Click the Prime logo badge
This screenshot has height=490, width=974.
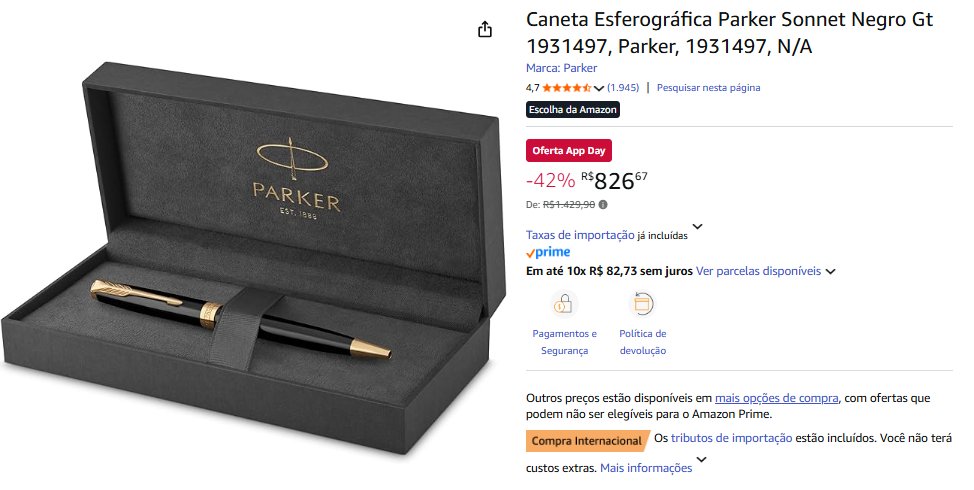point(548,252)
